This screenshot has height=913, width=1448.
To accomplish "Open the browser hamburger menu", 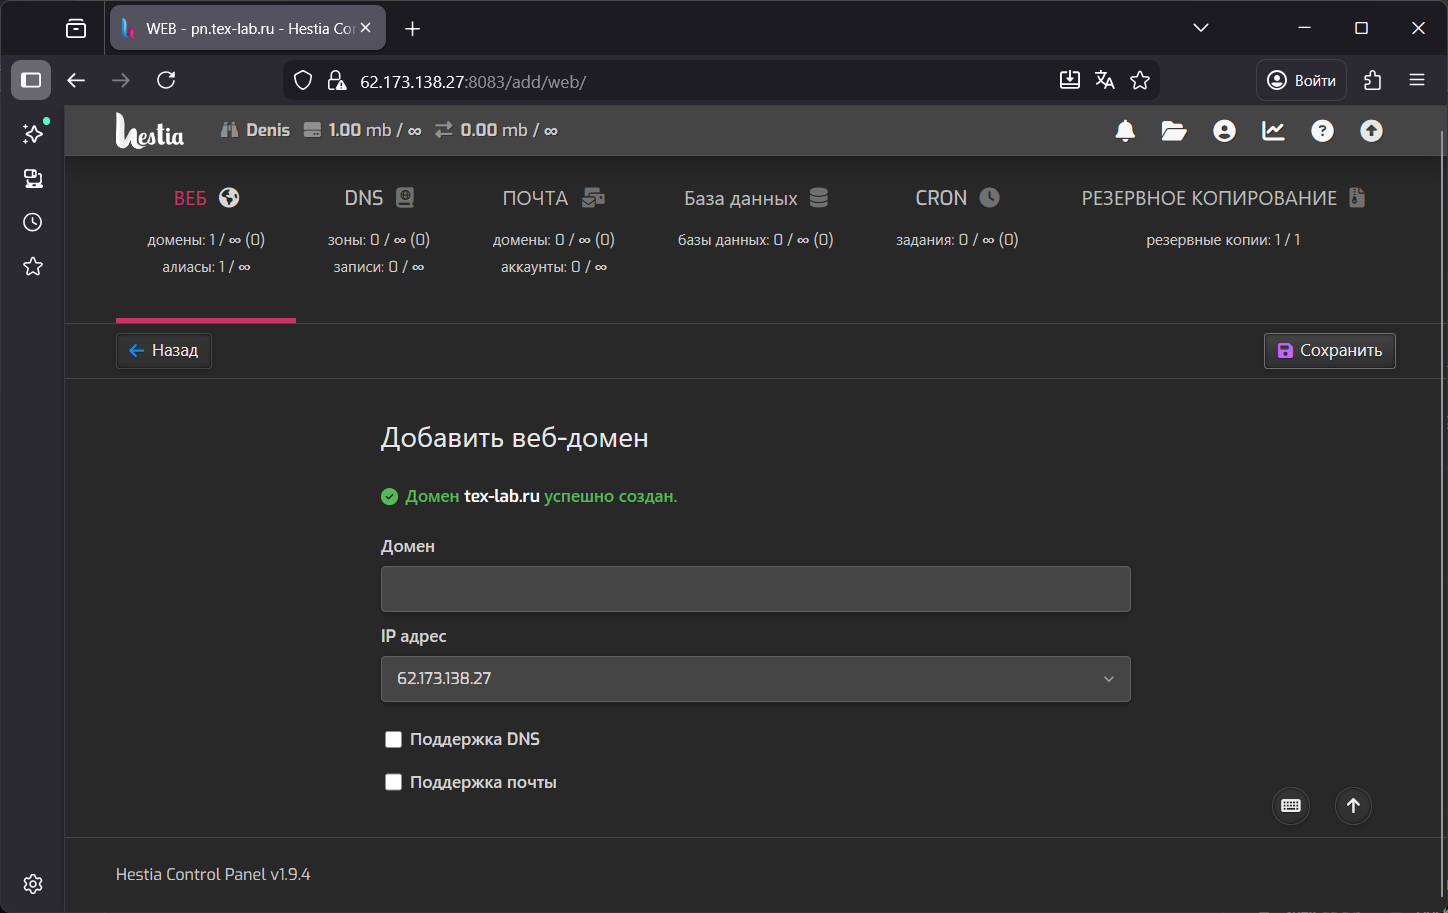I will tap(1416, 80).
